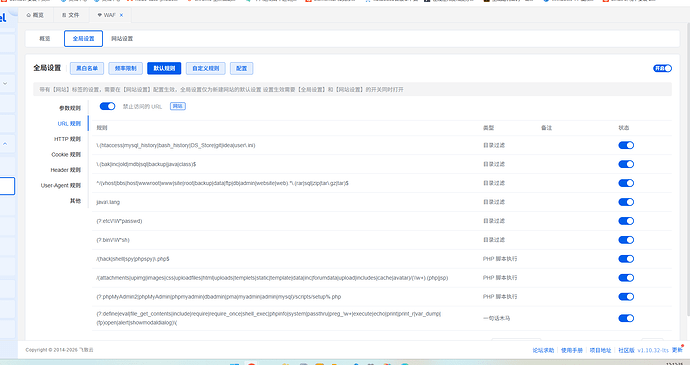Switch to the 概览 top tab with home icon

point(35,15)
